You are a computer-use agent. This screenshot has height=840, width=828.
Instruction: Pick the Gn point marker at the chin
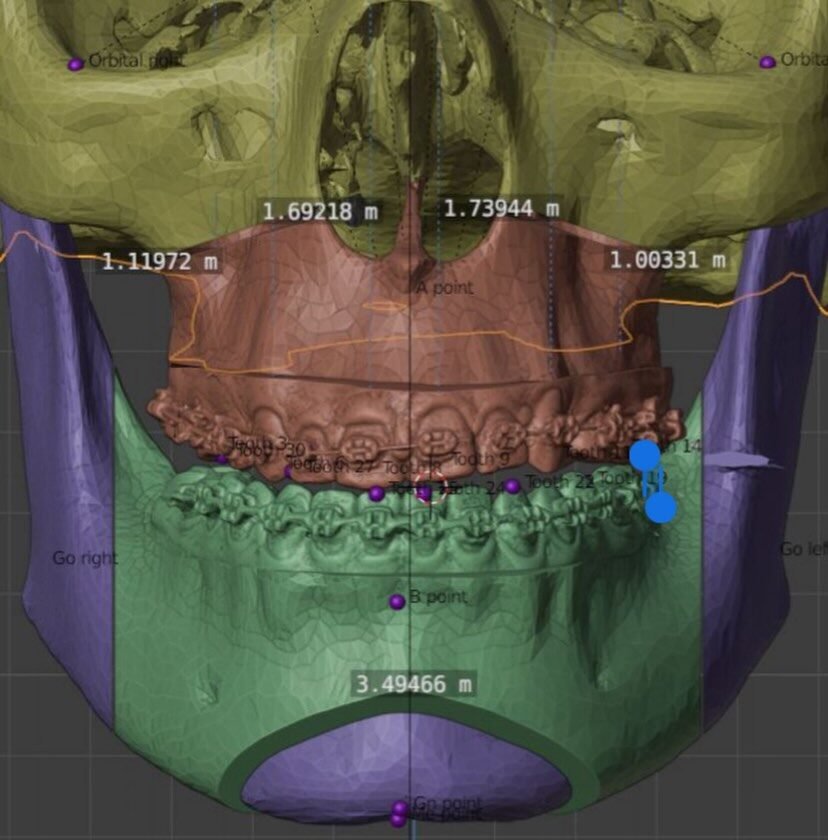pyautogui.click(x=400, y=807)
